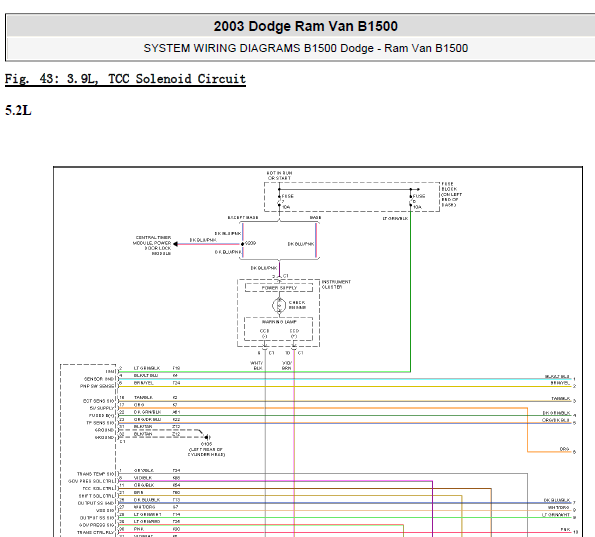Viewport: 595px width, 537px height.
Task: Select the SHIFT SOL CTRL pin label
Action: pos(96,496)
